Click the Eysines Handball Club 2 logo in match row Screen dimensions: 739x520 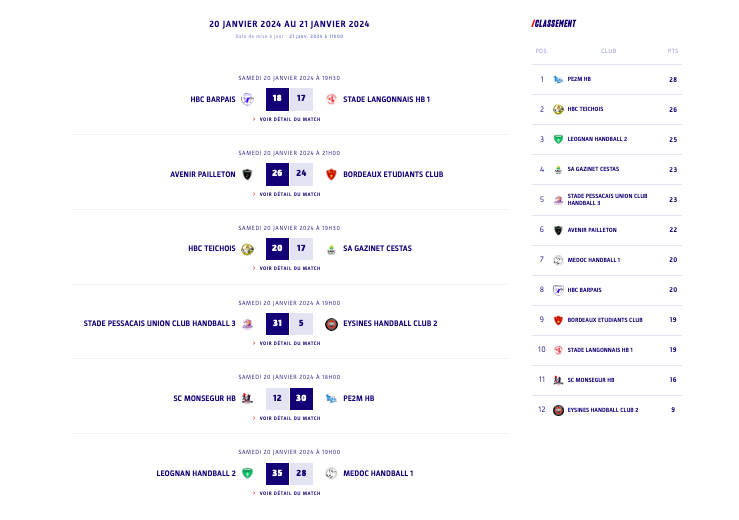331,324
